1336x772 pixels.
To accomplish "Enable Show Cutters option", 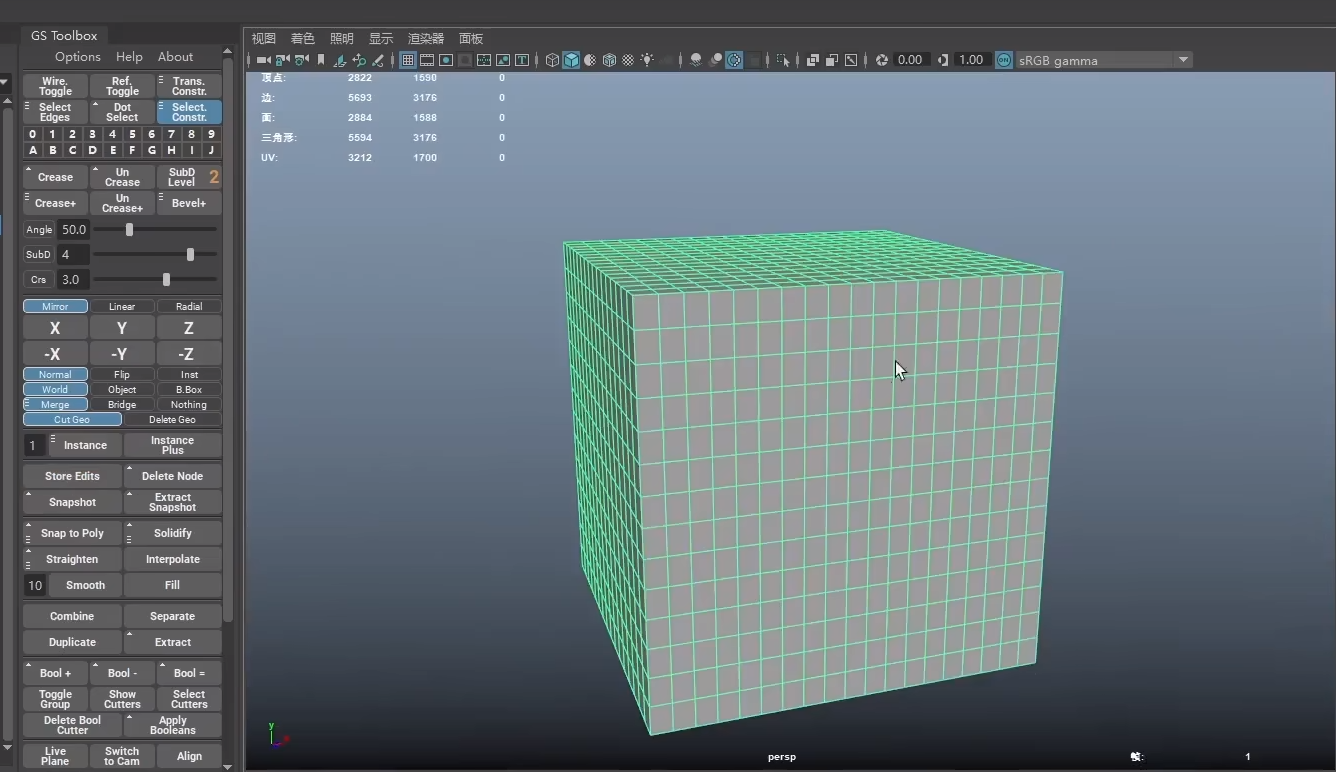I will pos(121,700).
